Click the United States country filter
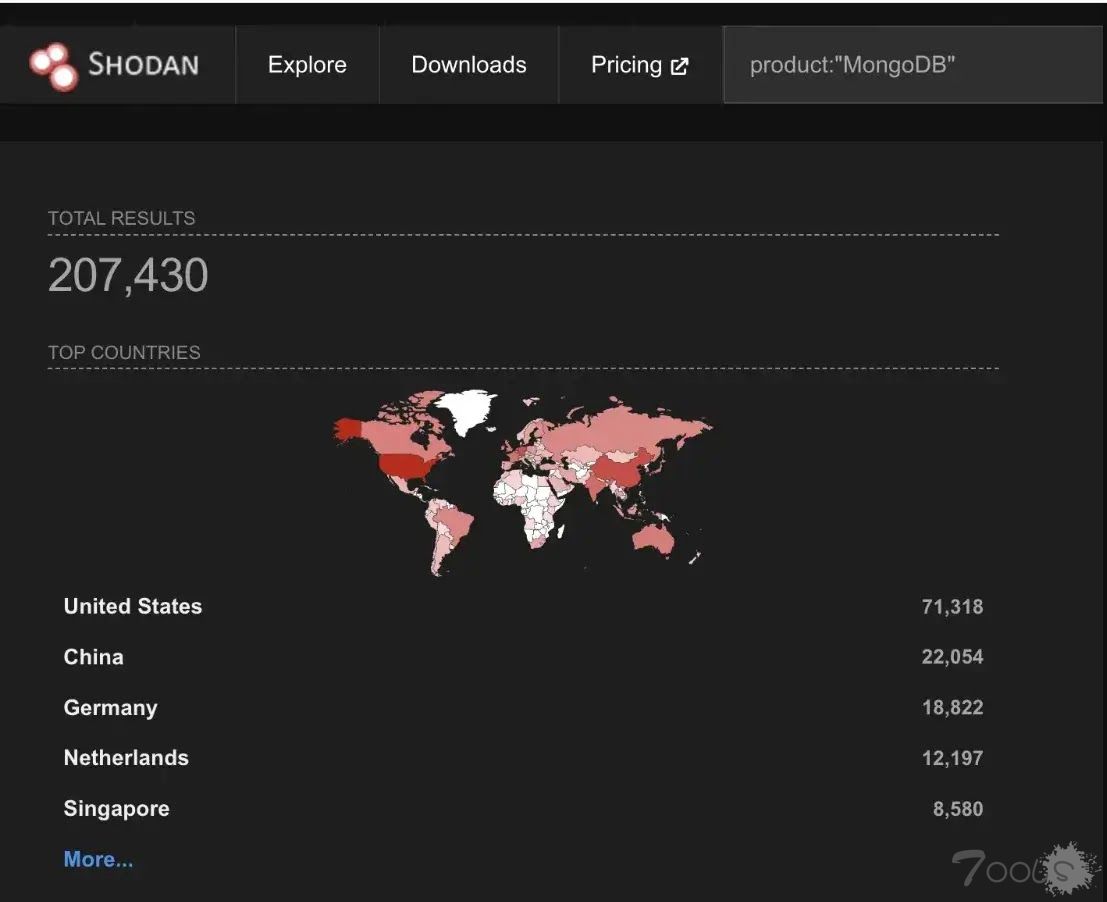Image resolution: width=1107 pixels, height=902 pixels. 133,606
